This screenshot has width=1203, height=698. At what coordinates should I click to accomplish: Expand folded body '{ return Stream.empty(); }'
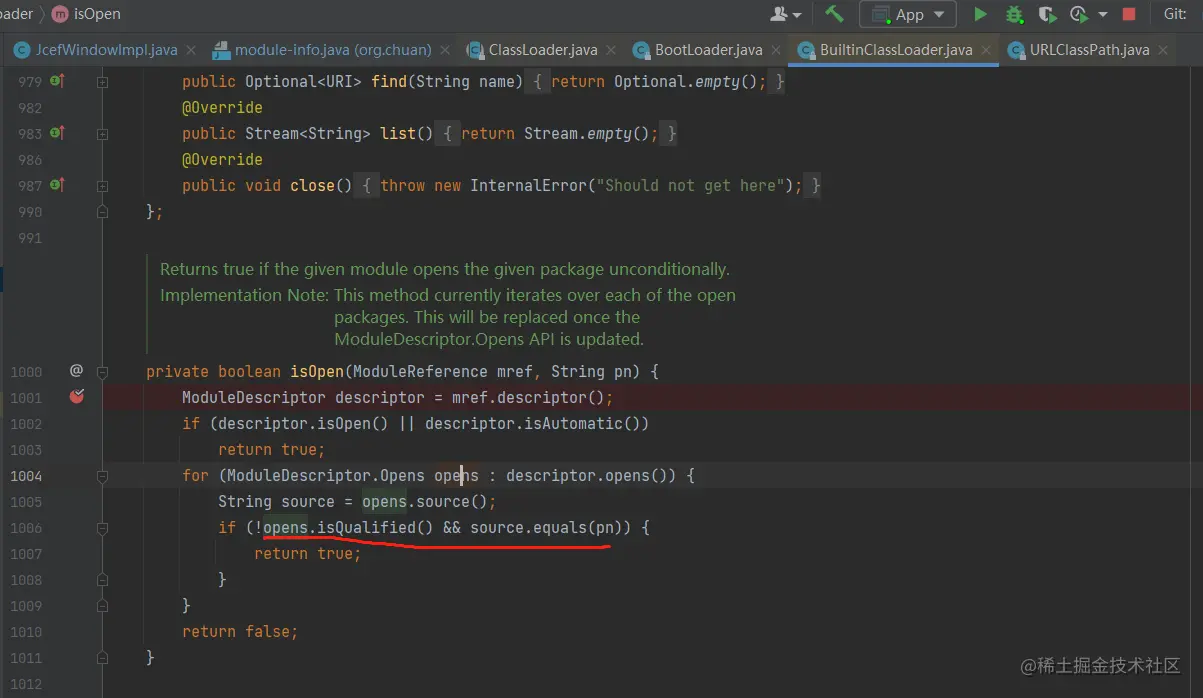click(x=558, y=133)
